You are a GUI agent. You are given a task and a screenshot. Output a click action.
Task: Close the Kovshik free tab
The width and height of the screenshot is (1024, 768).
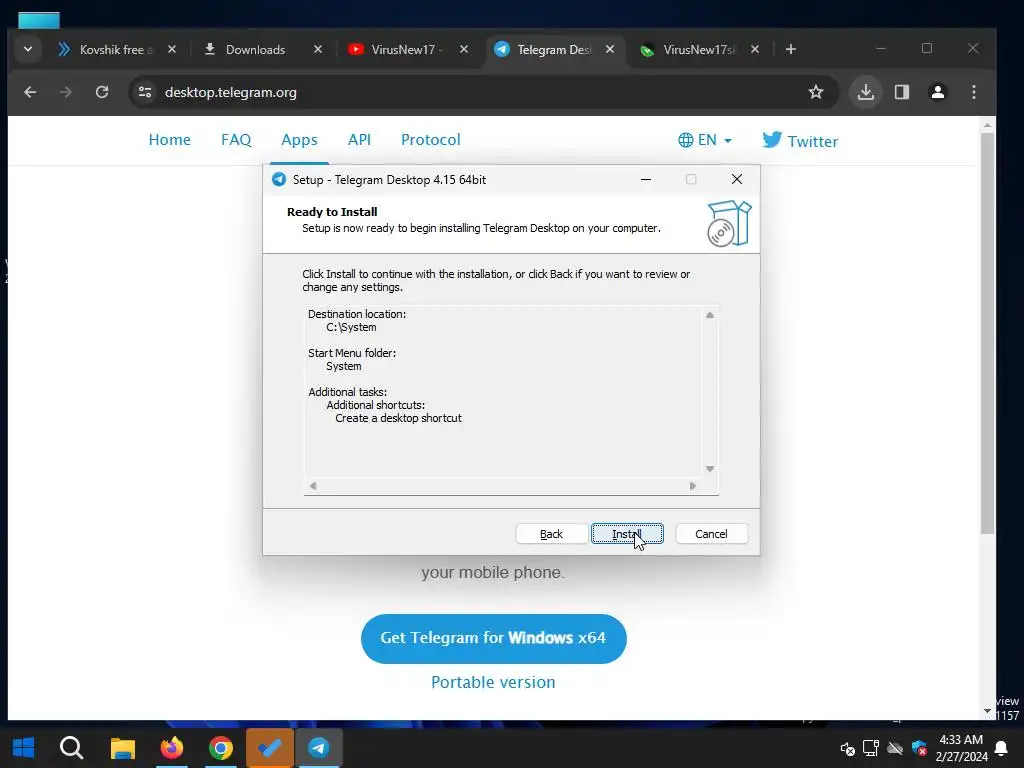[x=172, y=49]
